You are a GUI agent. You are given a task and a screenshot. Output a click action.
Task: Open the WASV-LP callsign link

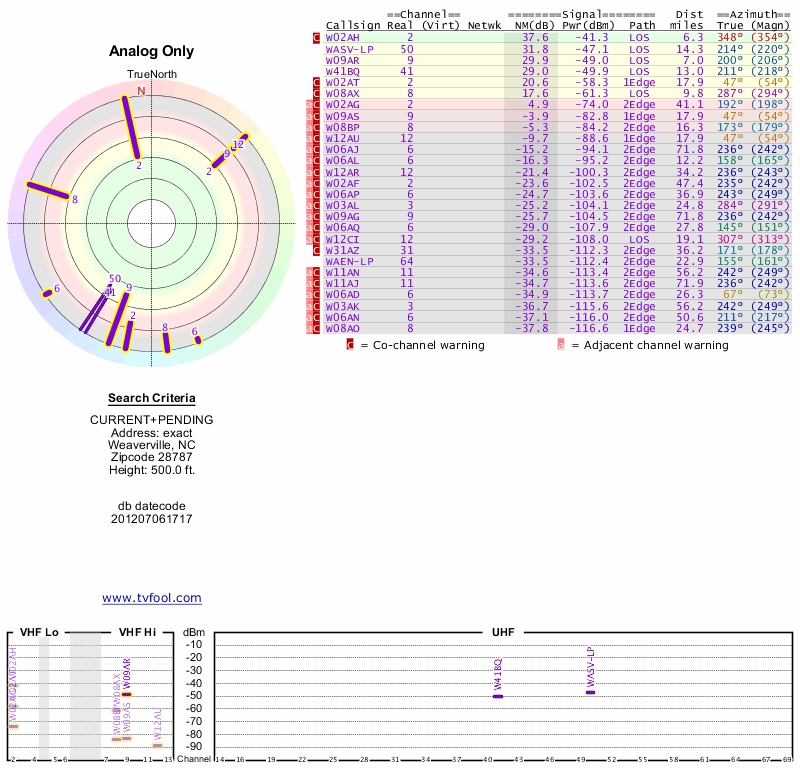[x=349, y=48]
